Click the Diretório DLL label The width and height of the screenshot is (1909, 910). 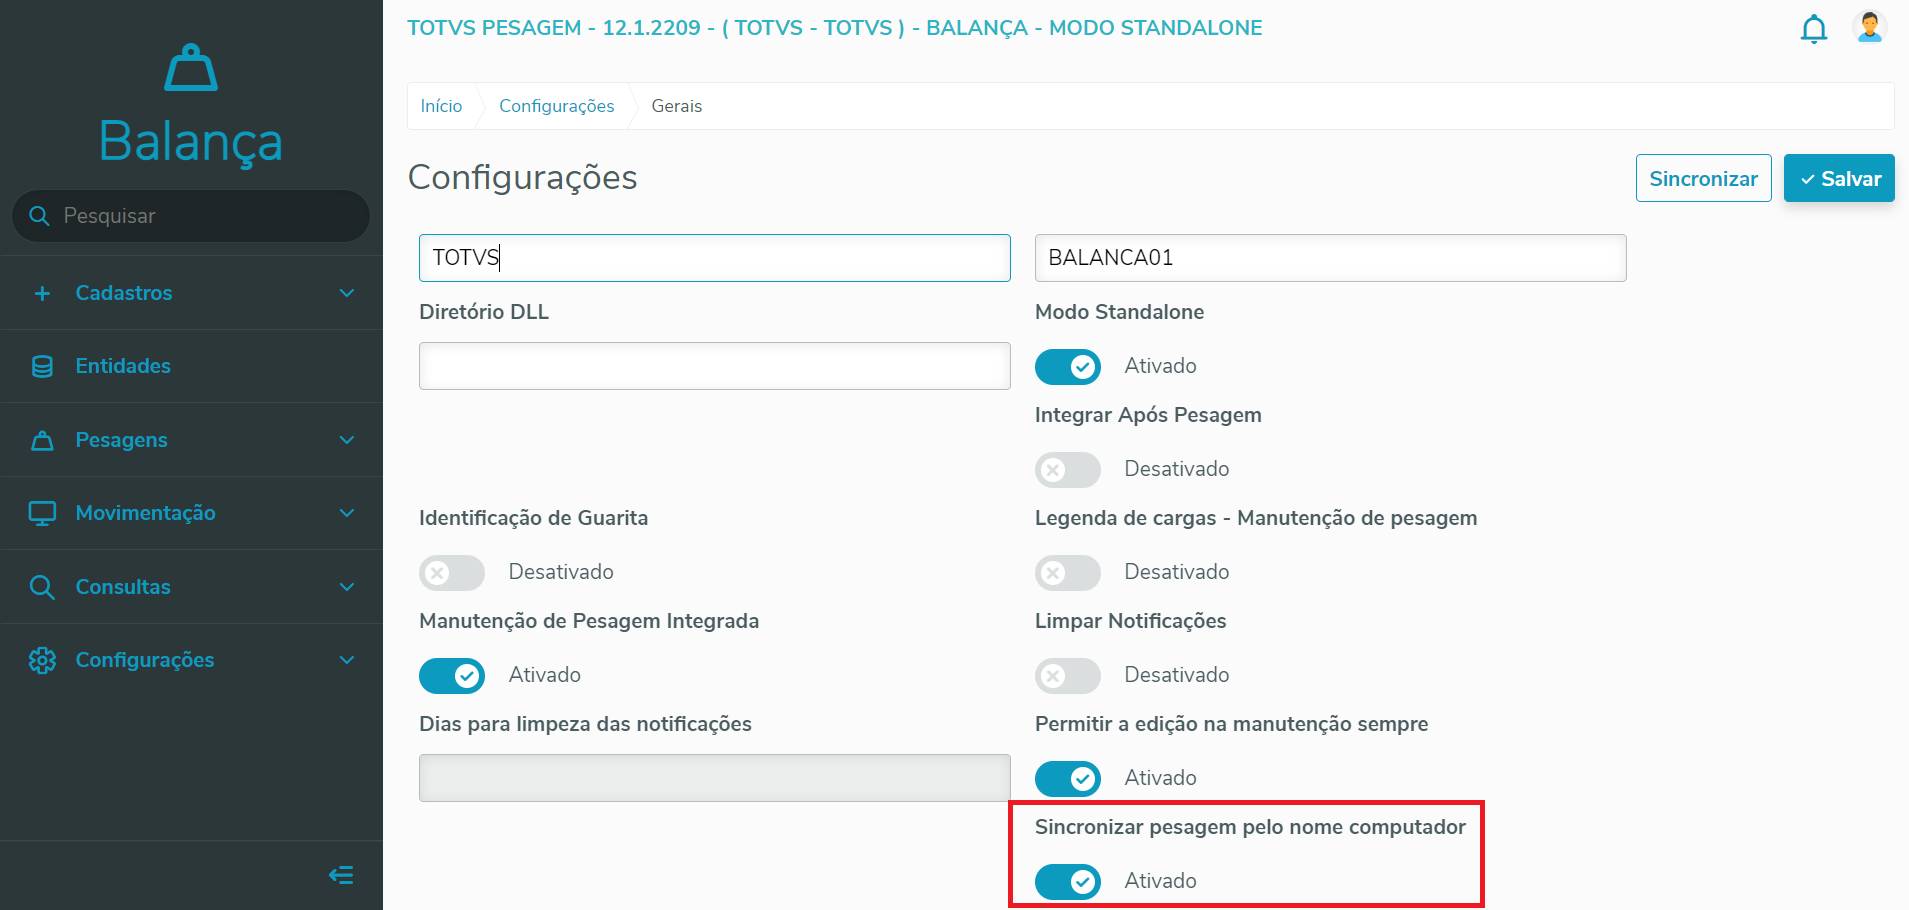484,312
